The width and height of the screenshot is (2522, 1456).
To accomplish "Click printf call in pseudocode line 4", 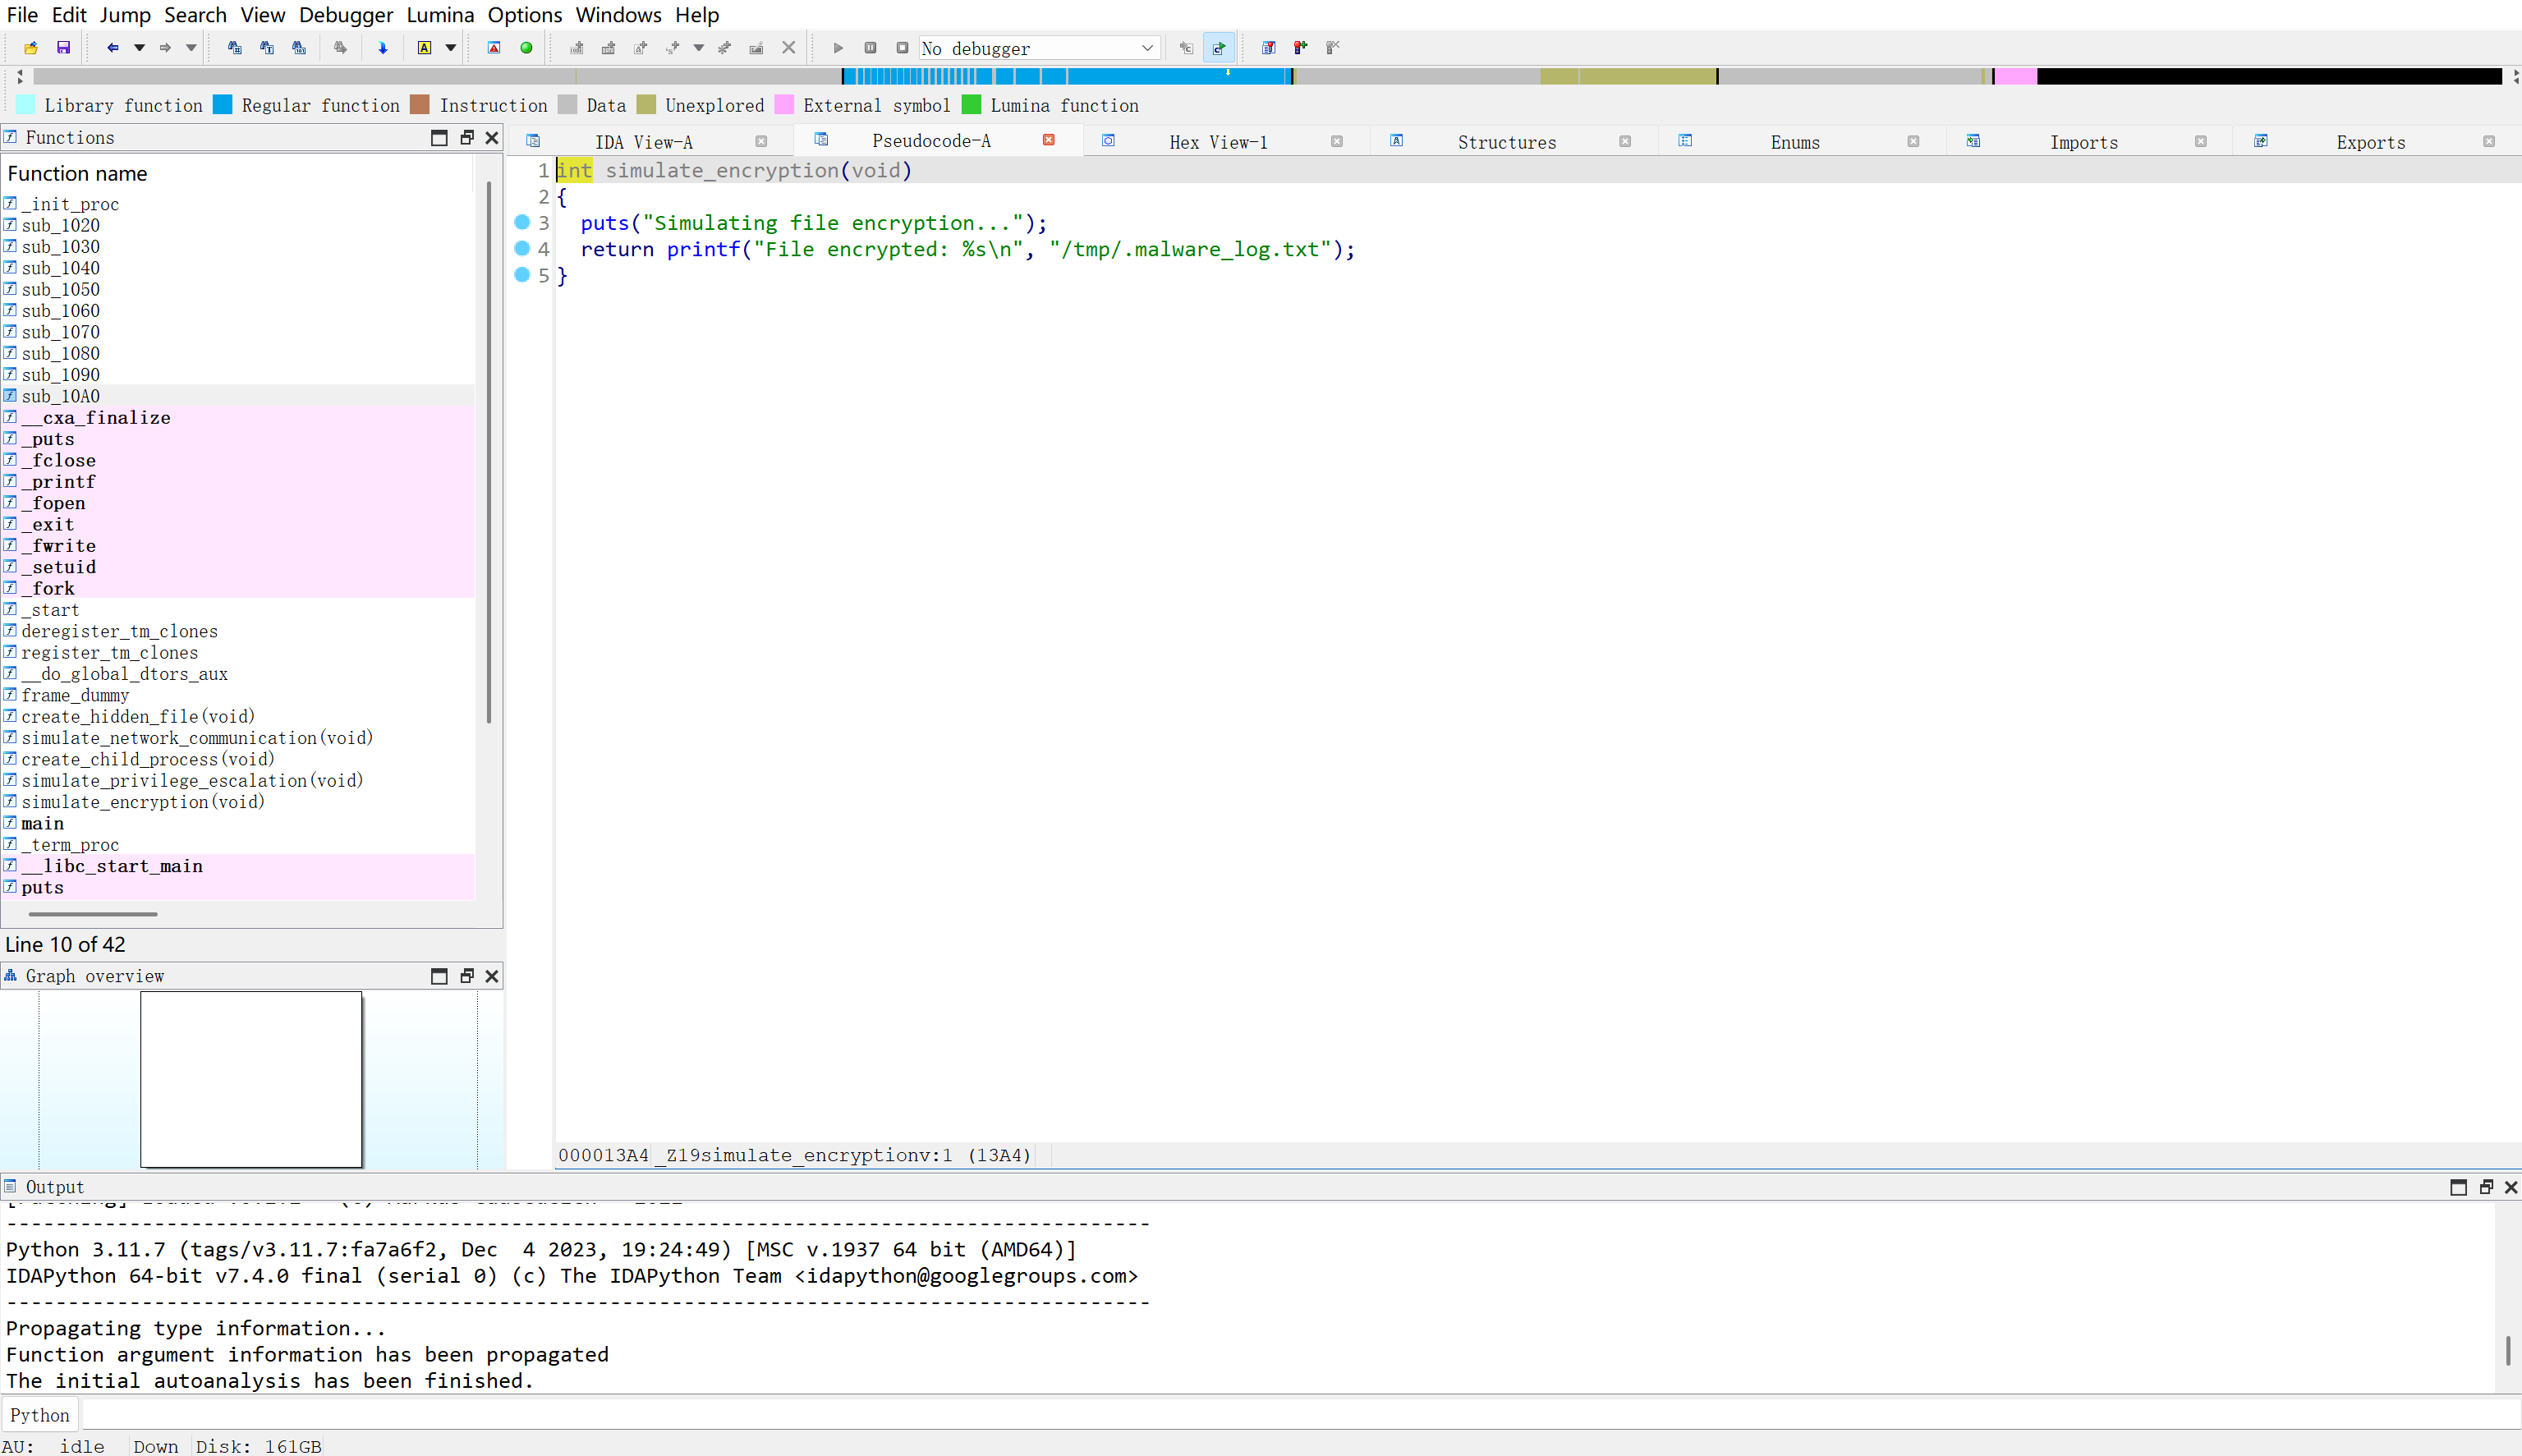I will [703, 249].
